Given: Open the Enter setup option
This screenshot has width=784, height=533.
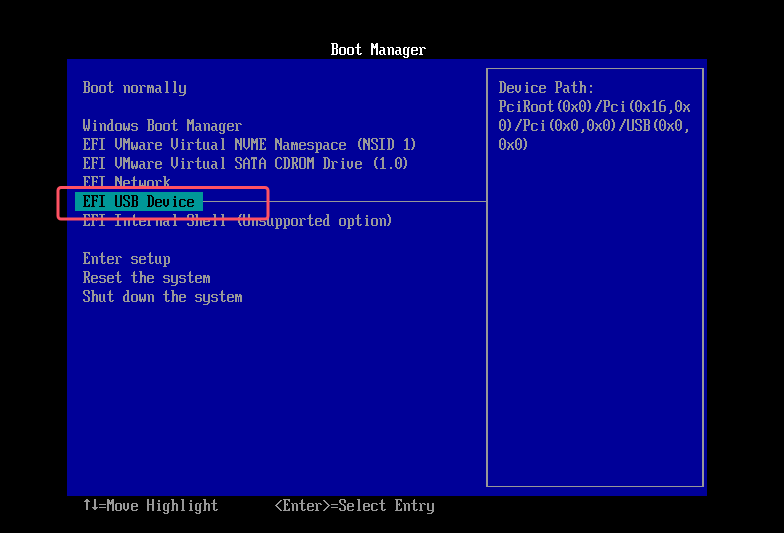Looking at the screenshot, I should coord(126,259).
